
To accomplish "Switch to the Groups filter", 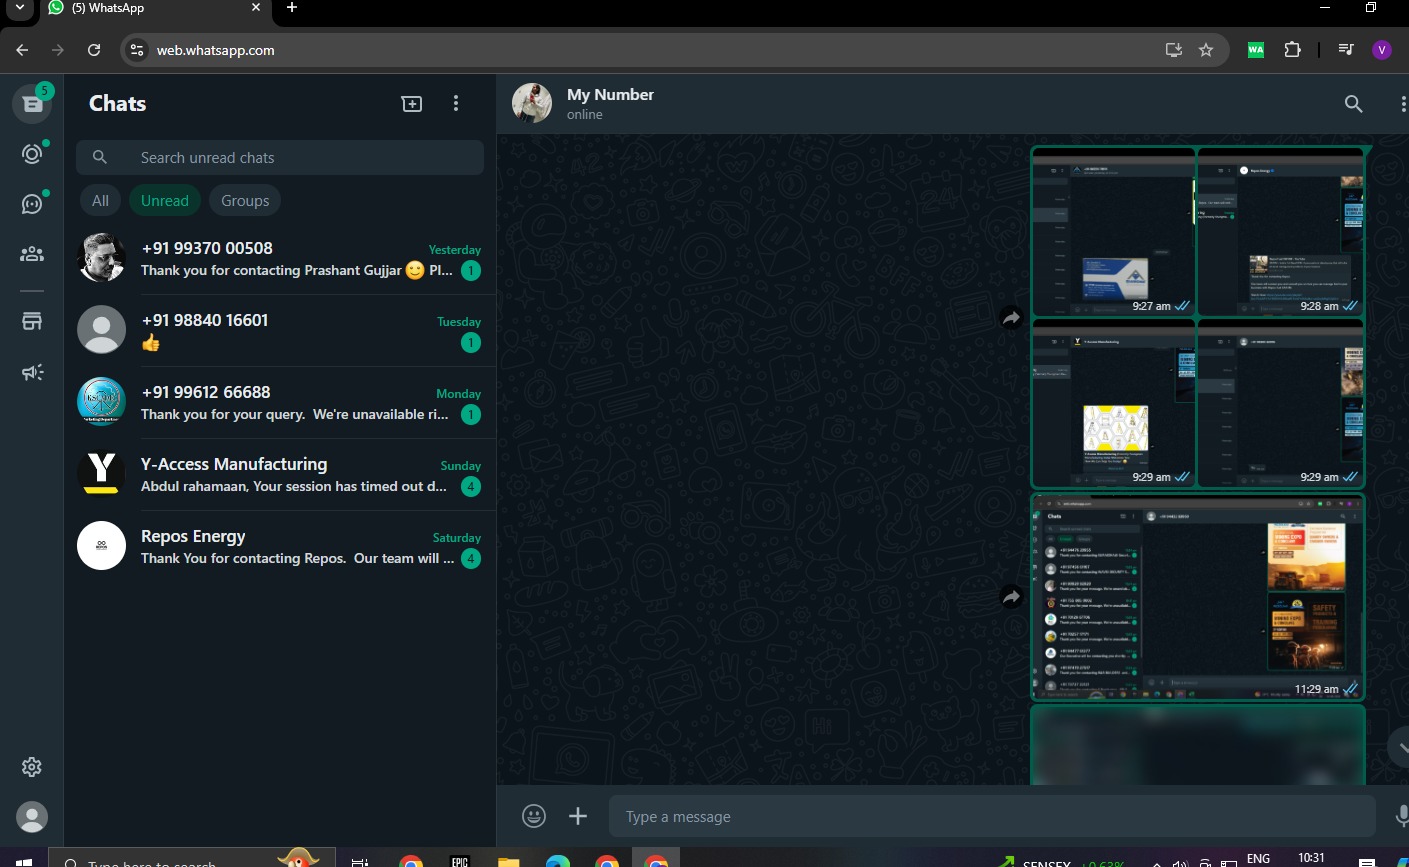I will point(245,200).
